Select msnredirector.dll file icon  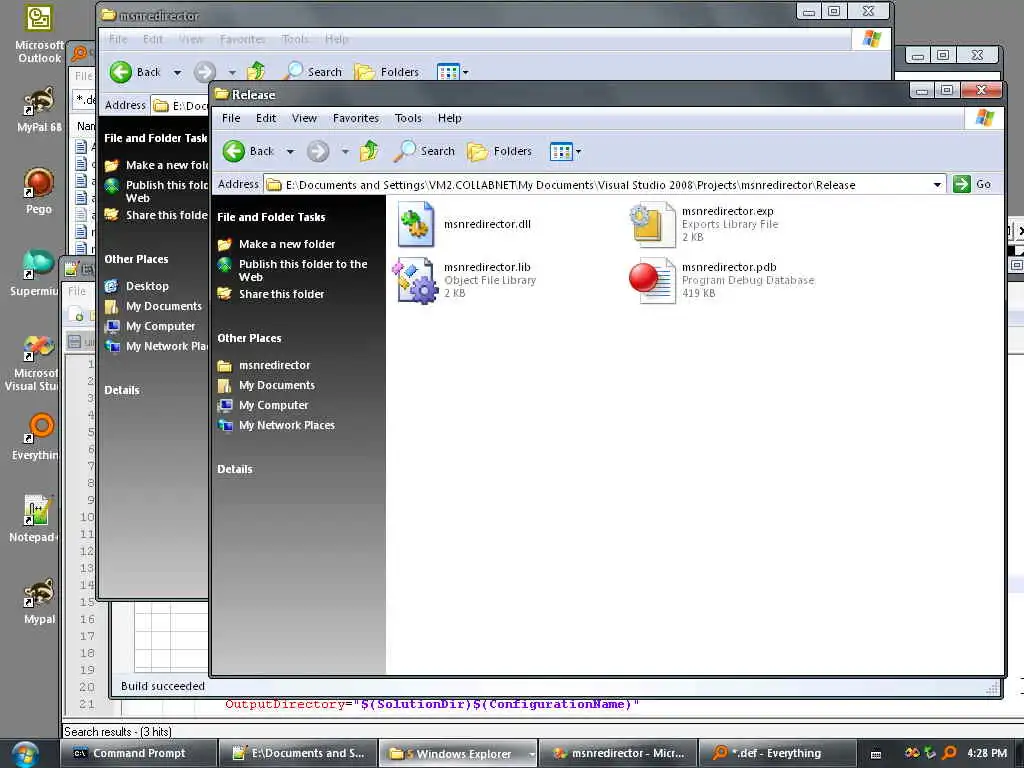[416, 224]
